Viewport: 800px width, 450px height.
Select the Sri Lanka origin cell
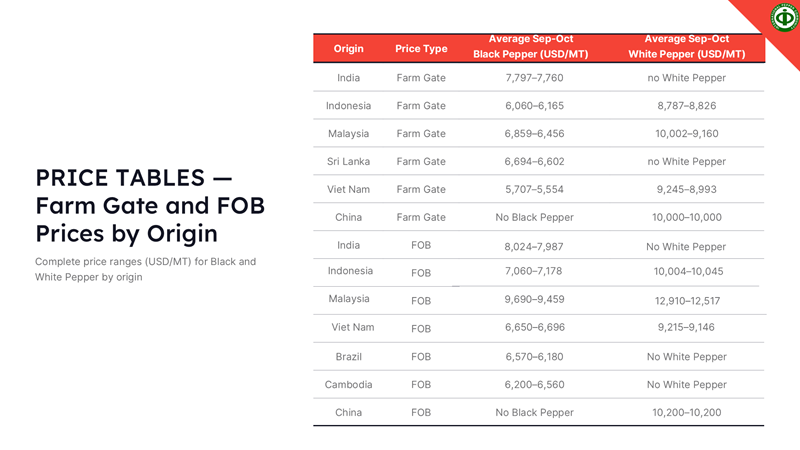[x=349, y=161]
